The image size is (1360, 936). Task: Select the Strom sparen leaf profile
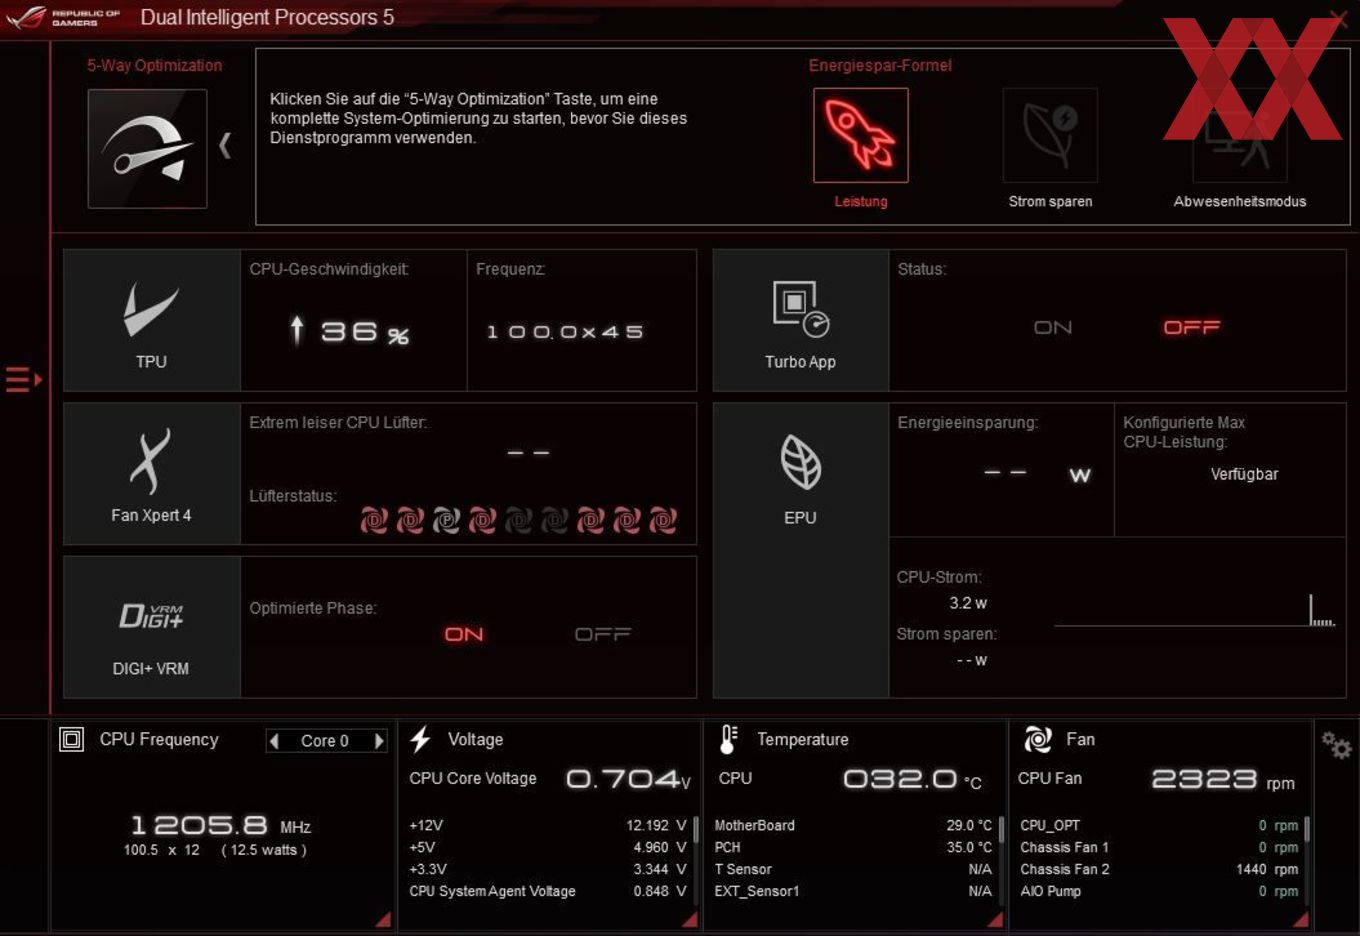coord(1050,135)
